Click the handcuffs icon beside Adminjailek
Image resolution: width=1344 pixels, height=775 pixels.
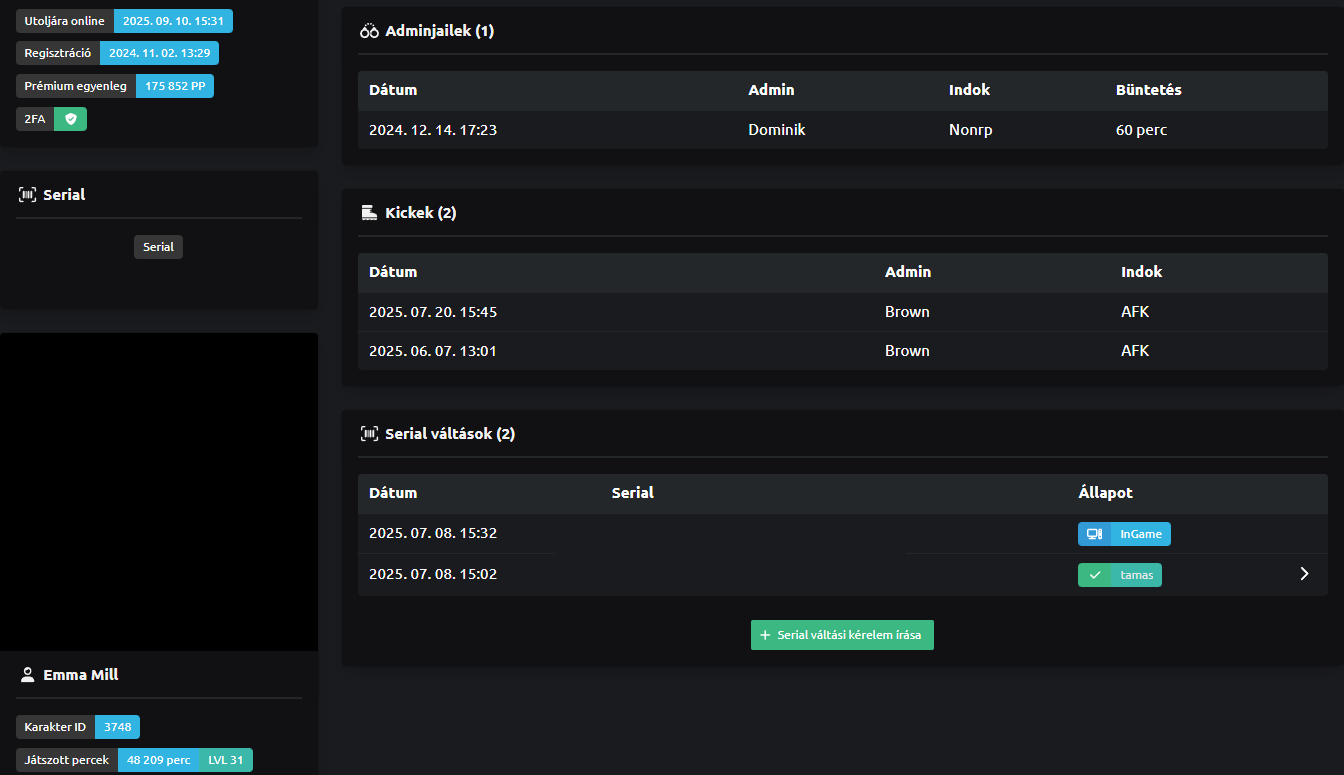click(369, 31)
